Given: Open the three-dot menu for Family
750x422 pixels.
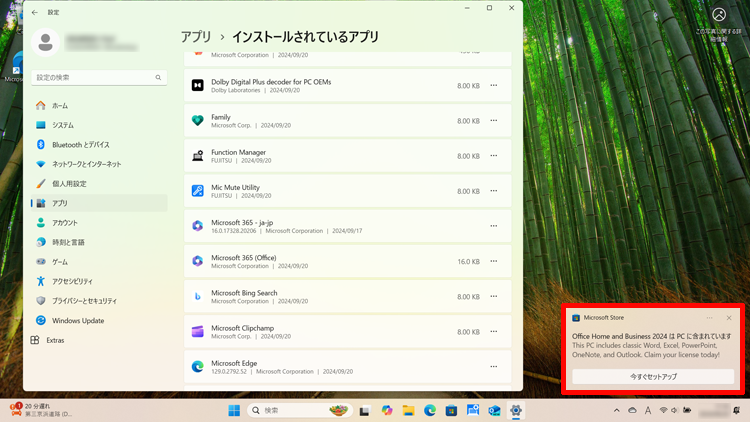Looking at the screenshot, I should click(x=493, y=121).
